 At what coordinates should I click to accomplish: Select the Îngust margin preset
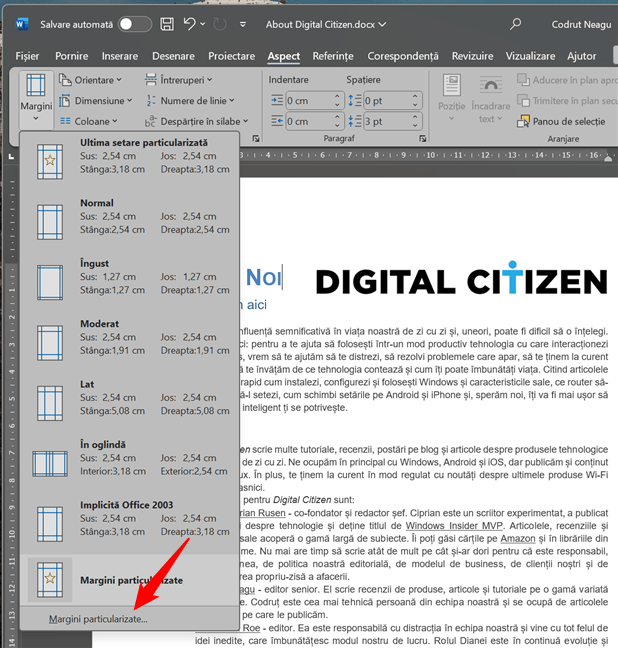click(x=130, y=282)
